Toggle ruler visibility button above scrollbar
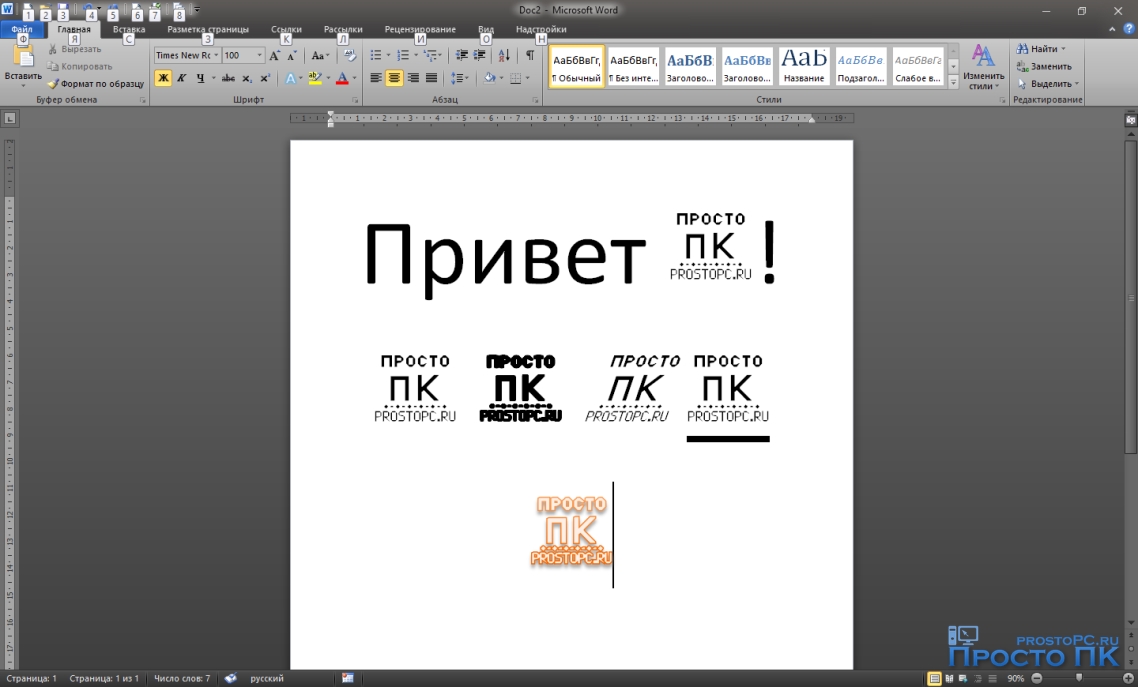The width and height of the screenshot is (1138, 687). click(1131, 120)
